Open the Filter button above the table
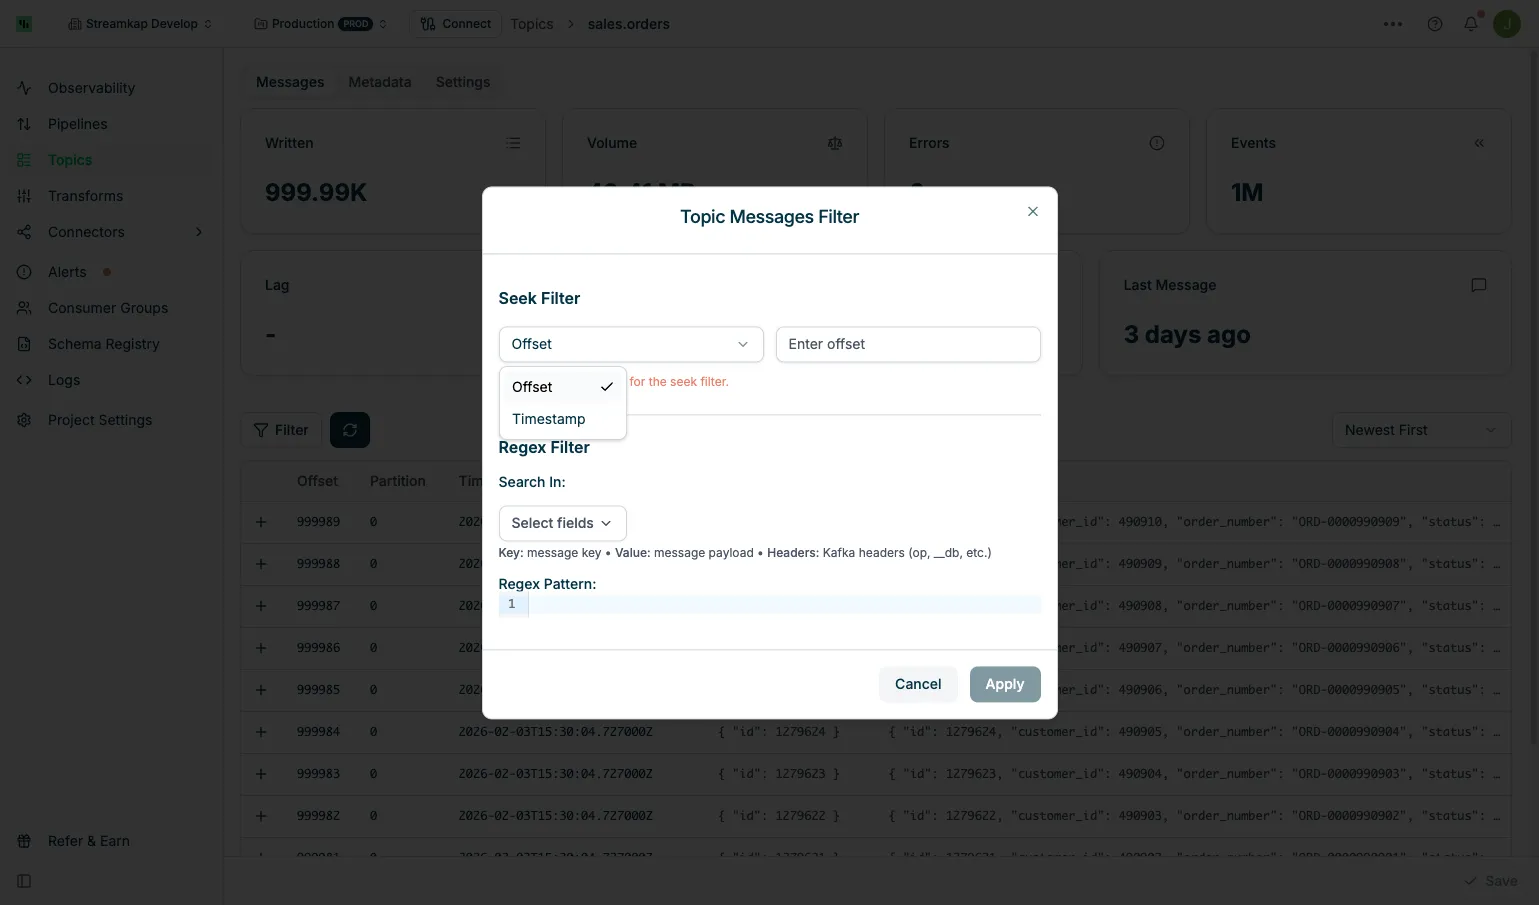 tap(281, 430)
